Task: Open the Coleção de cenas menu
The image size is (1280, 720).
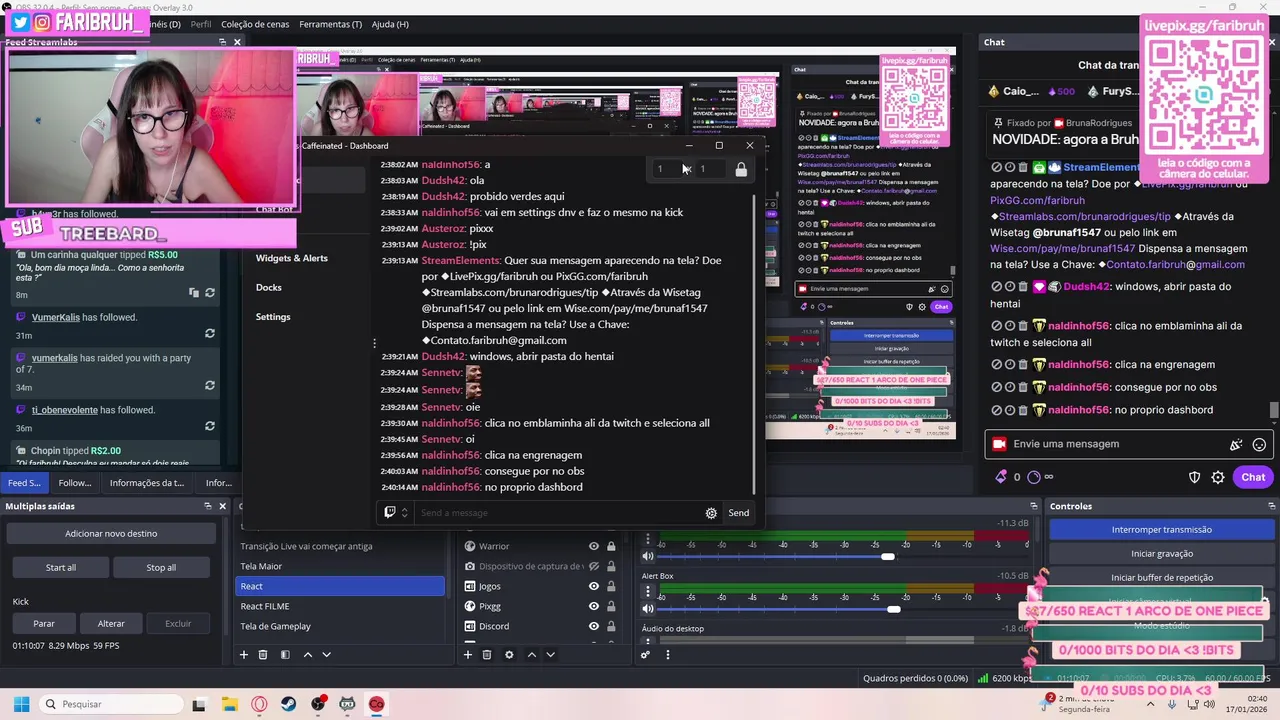Action: coord(255,24)
